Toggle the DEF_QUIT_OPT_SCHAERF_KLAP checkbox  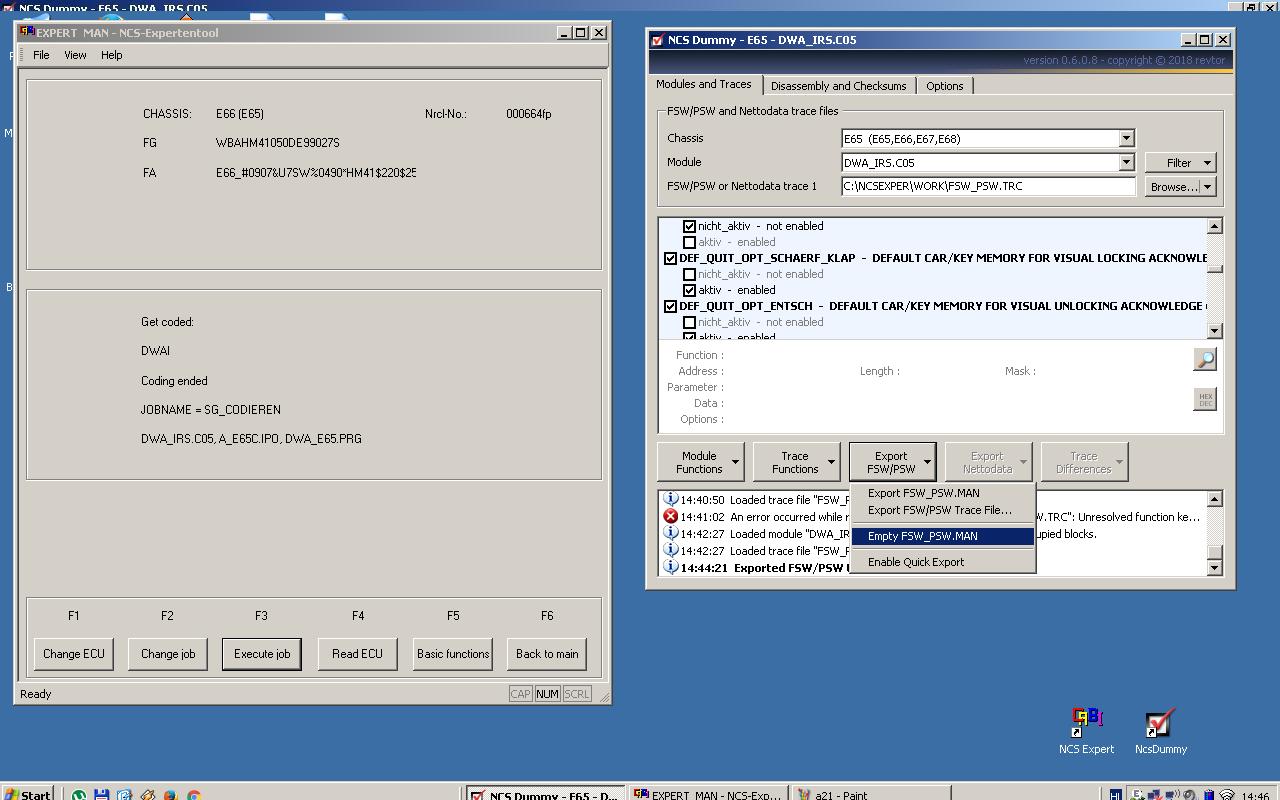click(670, 258)
